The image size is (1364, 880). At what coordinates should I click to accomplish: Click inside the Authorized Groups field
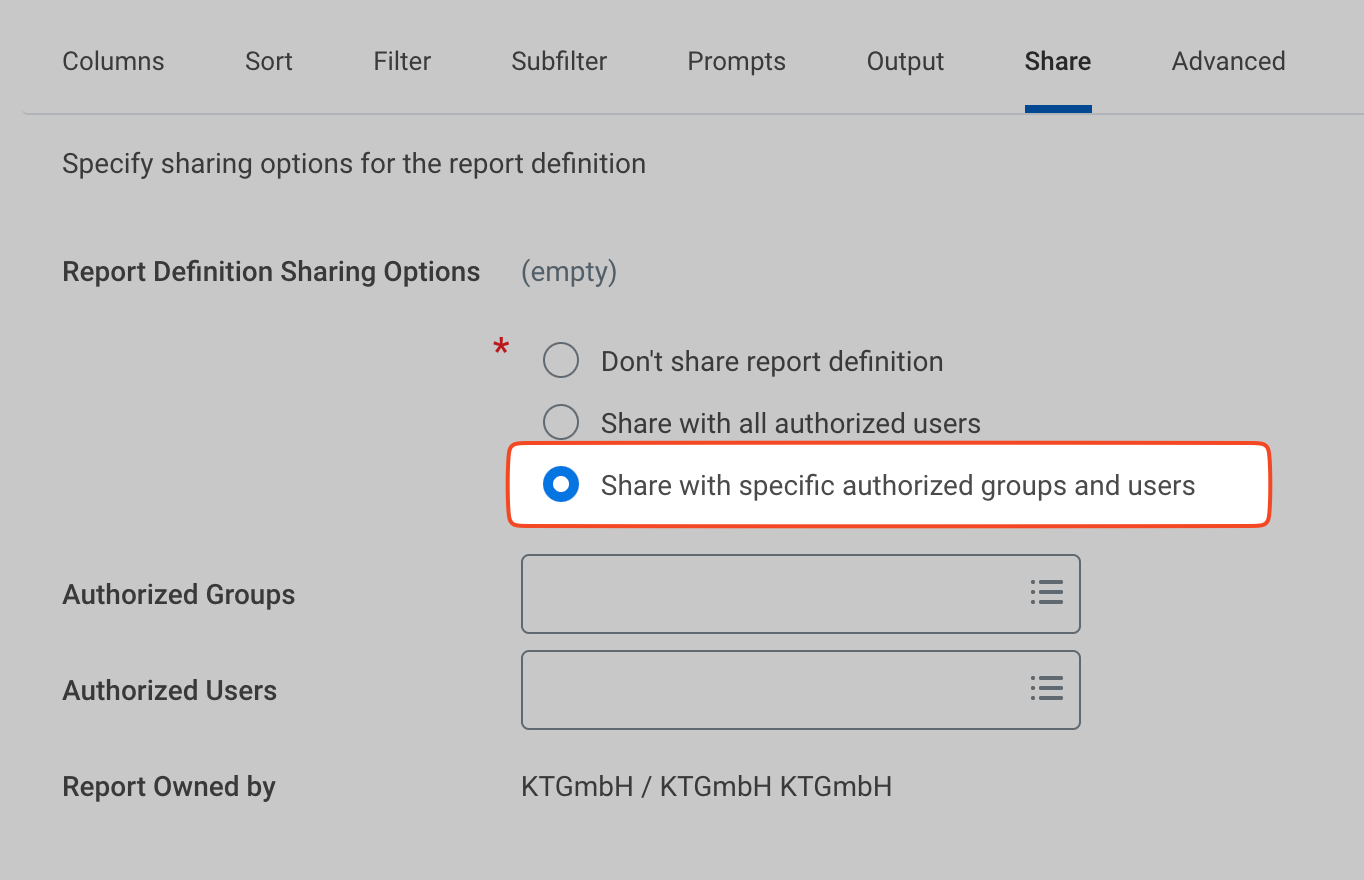pyautogui.click(x=770, y=594)
